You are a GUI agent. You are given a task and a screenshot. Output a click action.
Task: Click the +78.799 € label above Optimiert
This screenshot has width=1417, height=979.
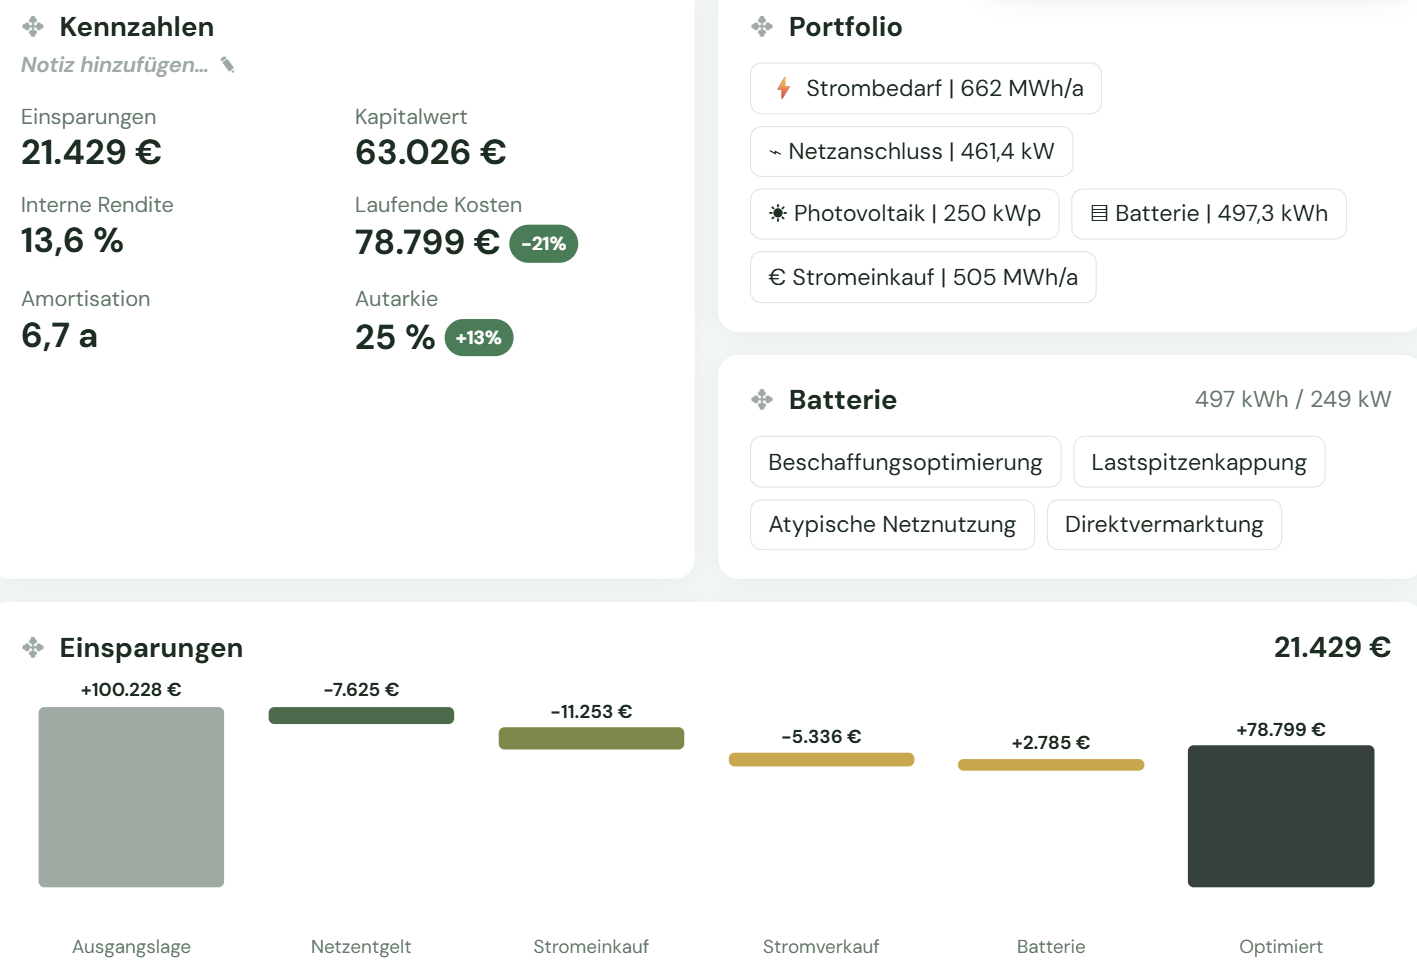pos(1281,729)
